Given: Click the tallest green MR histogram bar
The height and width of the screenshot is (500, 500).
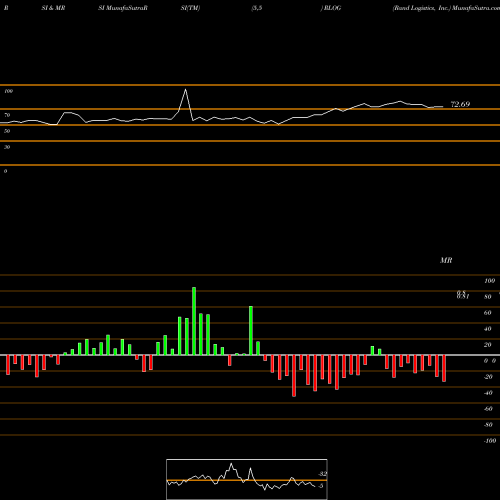Looking at the screenshot, I should pyautogui.click(x=194, y=321).
